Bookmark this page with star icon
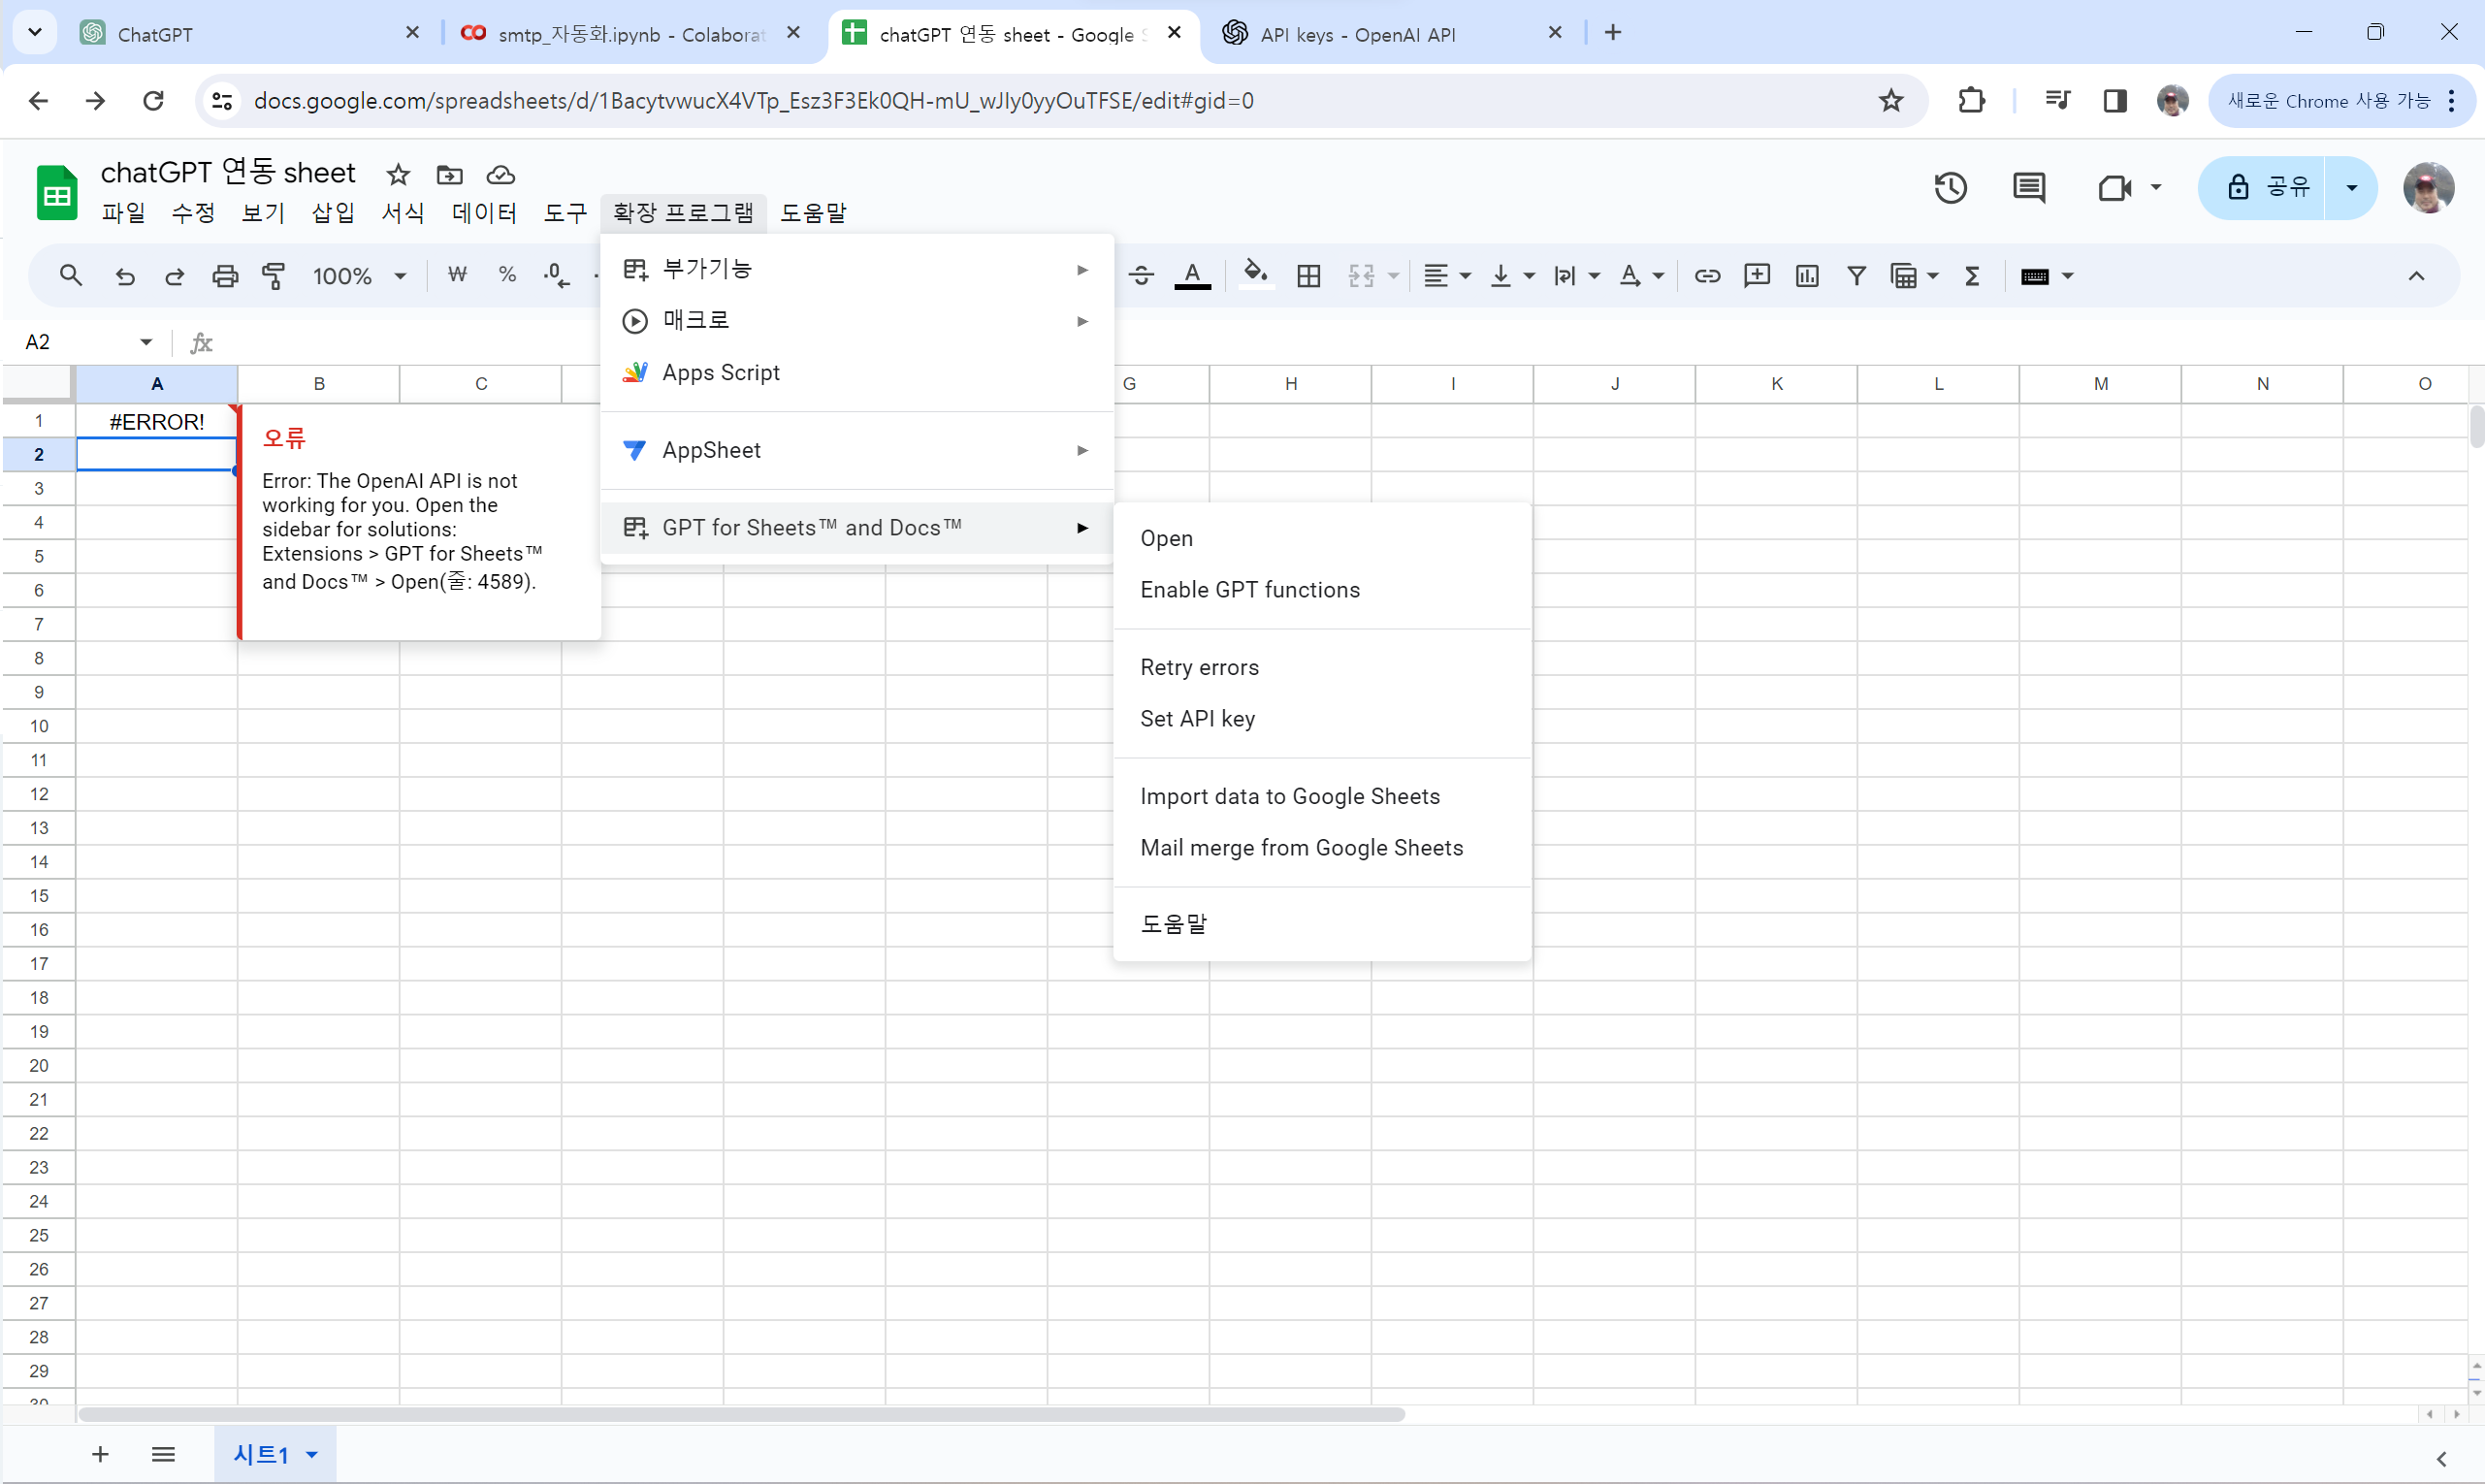Screen dimensions: 2485x1484 pyautogui.click(x=1890, y=101)
